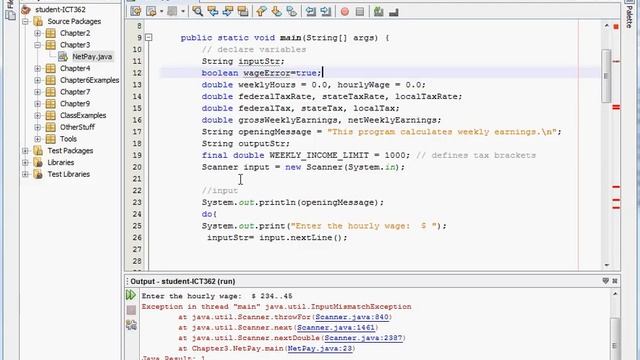This screenshot has width=640, height=360.
Task: Click the Back navigation icon next to Last Edit
Action: click(151, 11)
